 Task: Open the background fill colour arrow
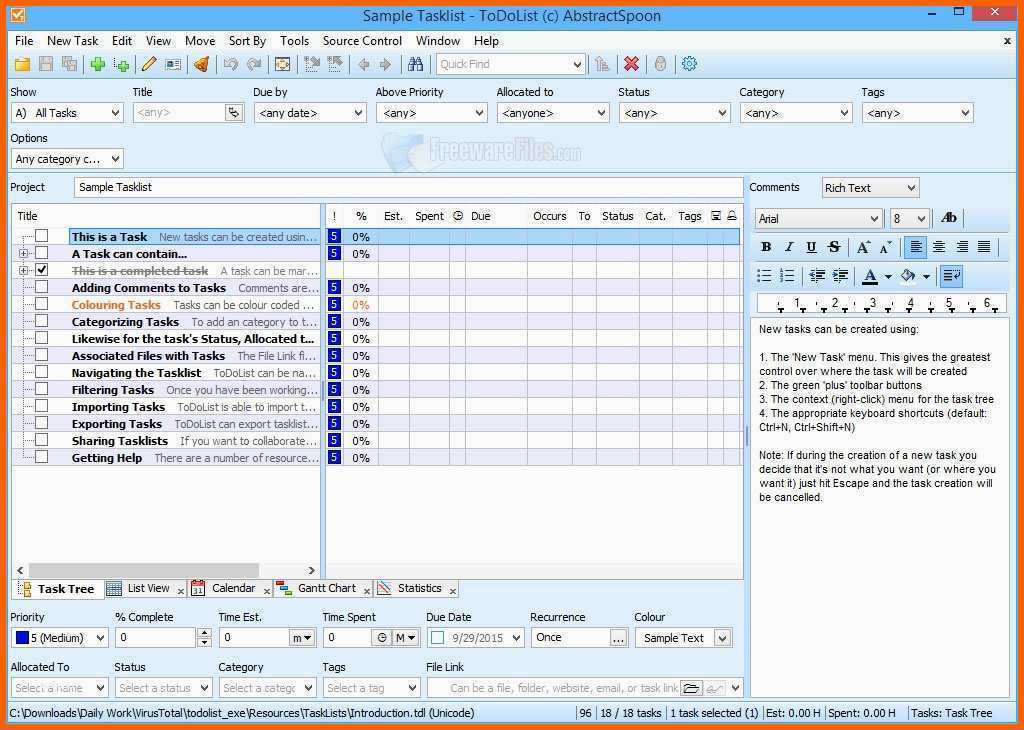[x=926, y=276]
